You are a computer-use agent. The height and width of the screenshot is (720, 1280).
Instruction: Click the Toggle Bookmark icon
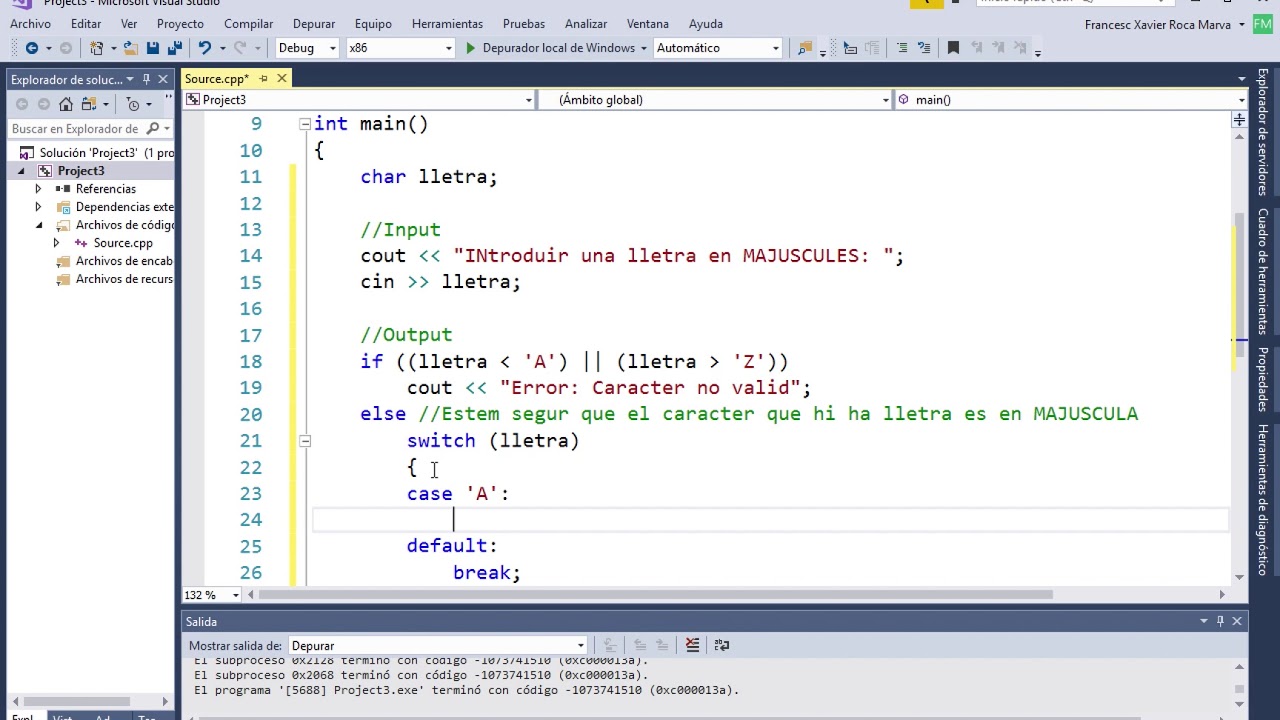point(953,48)
